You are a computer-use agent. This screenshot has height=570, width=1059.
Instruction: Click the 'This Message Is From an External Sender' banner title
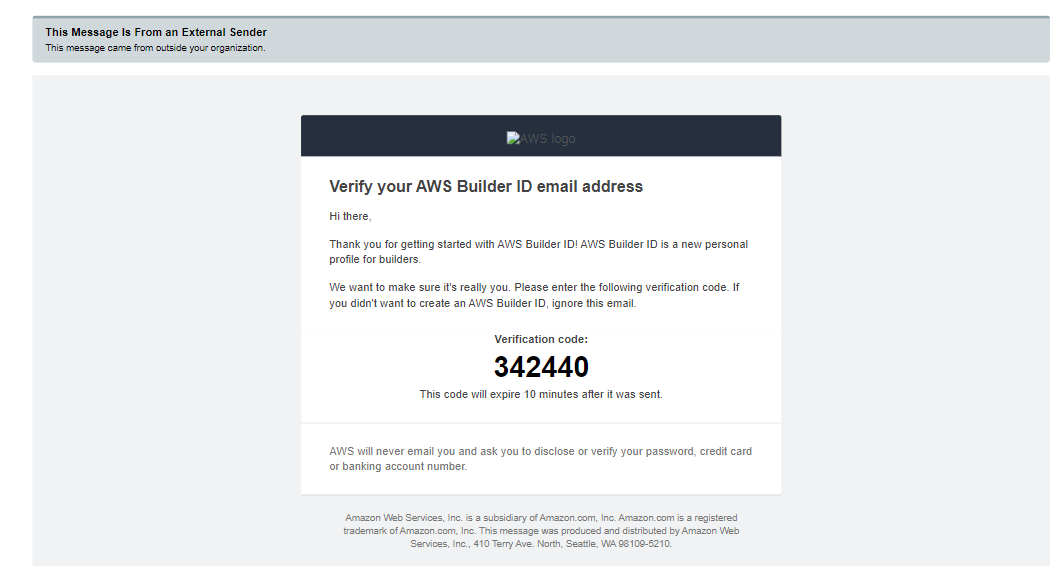click(x=156, y=32)
